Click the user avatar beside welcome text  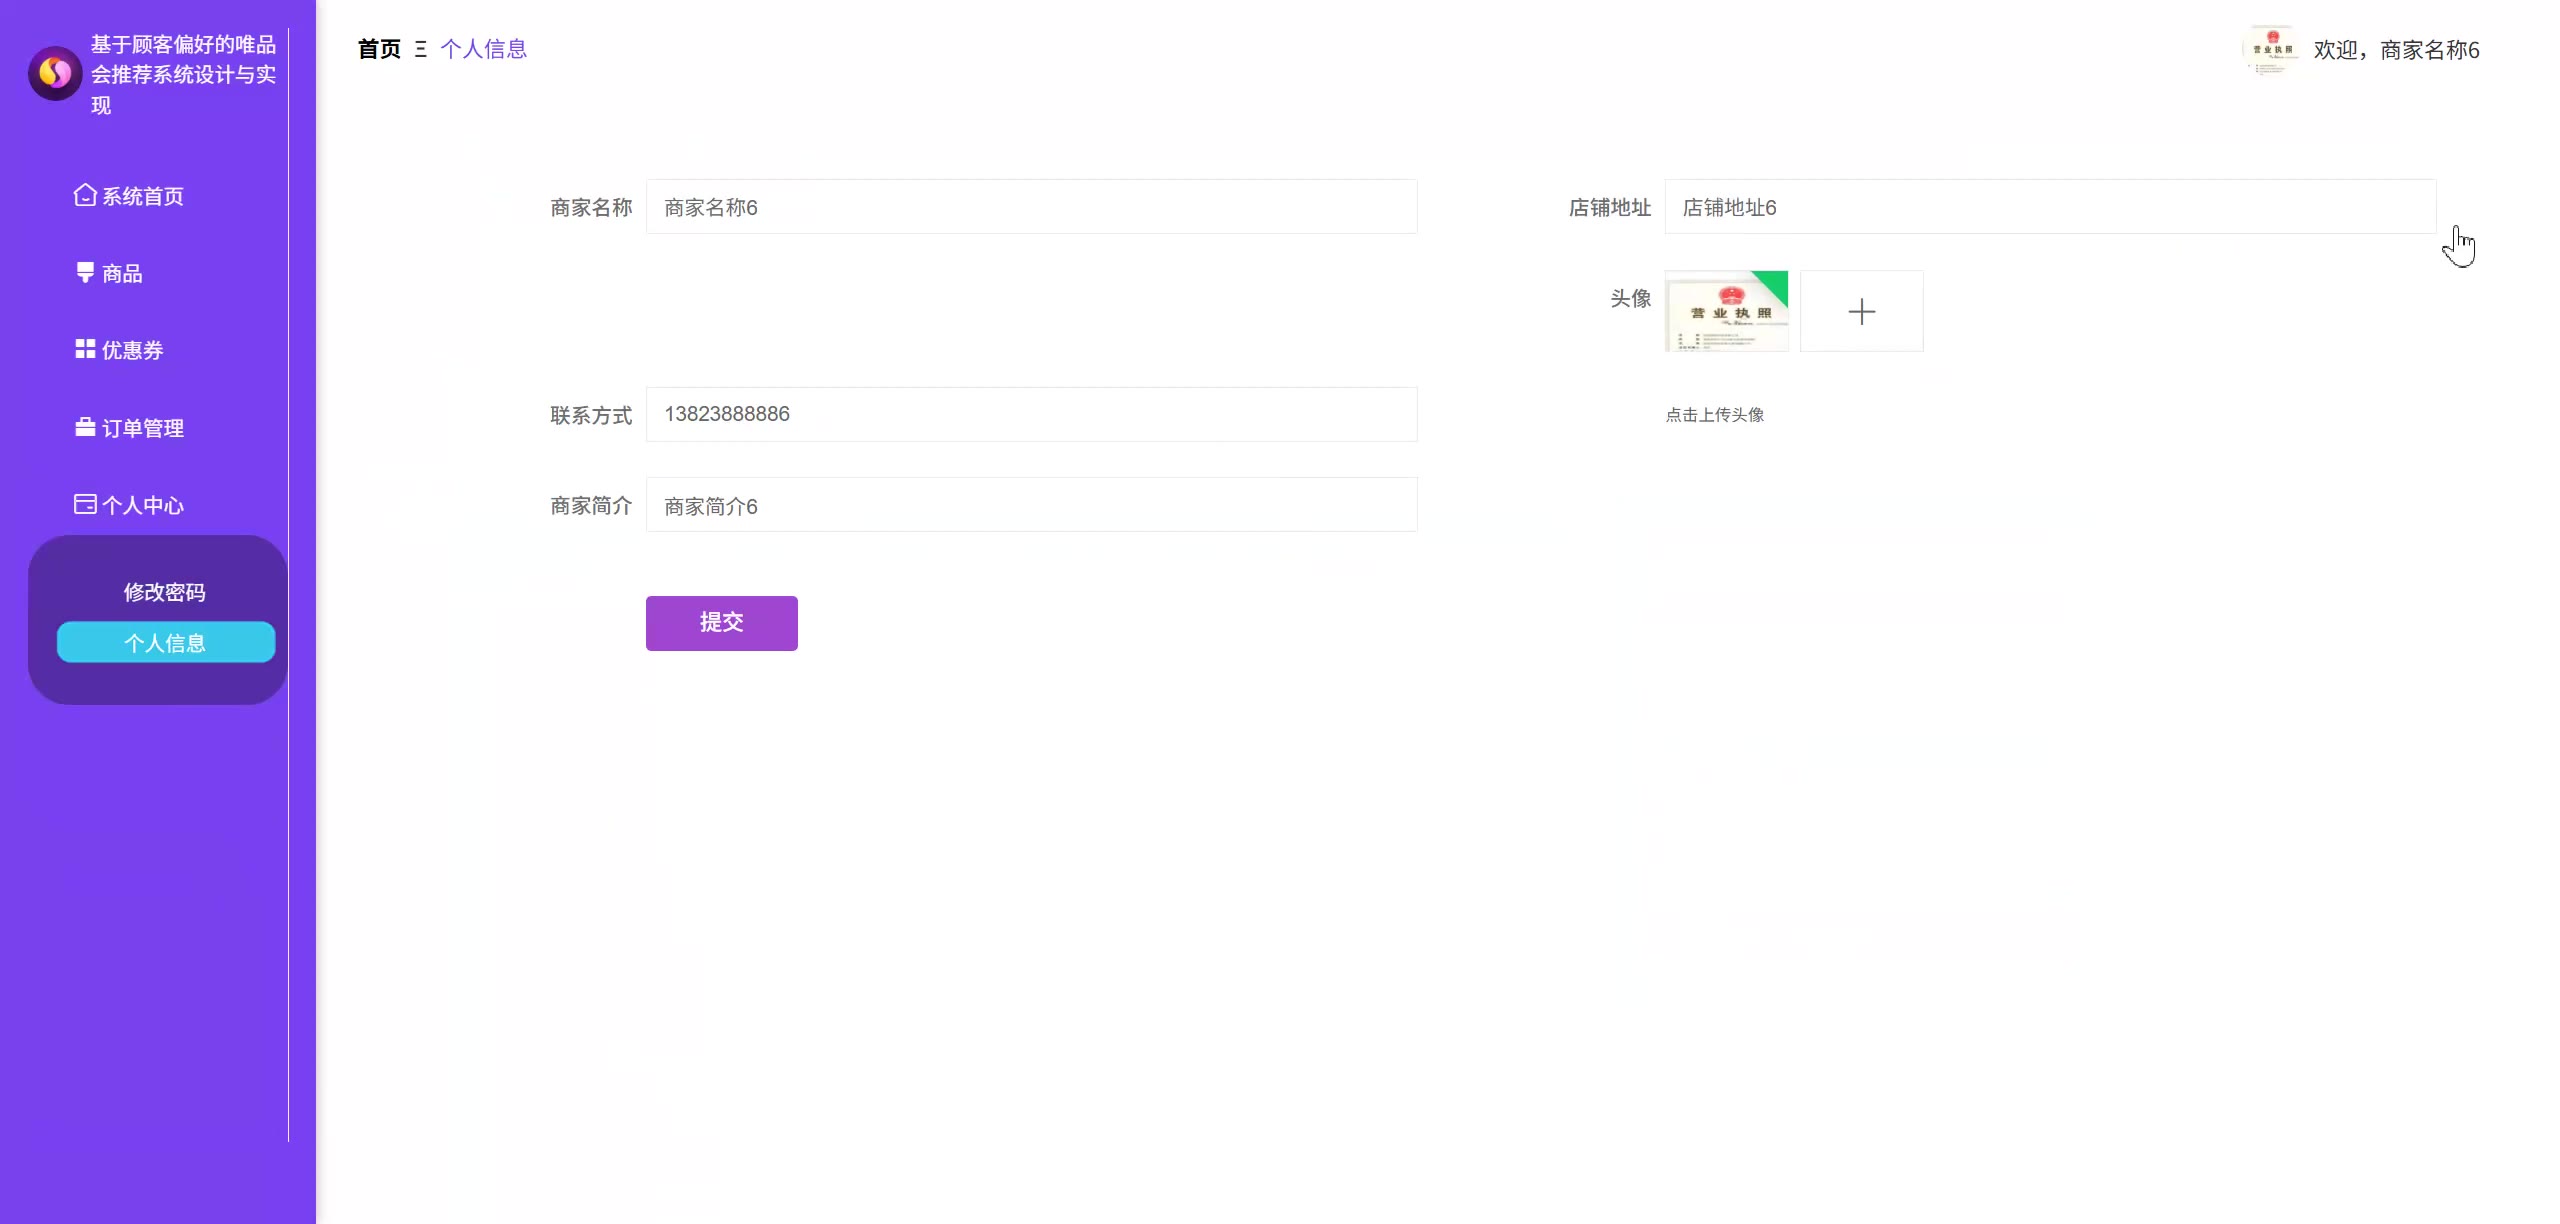tap(2271, 50)
